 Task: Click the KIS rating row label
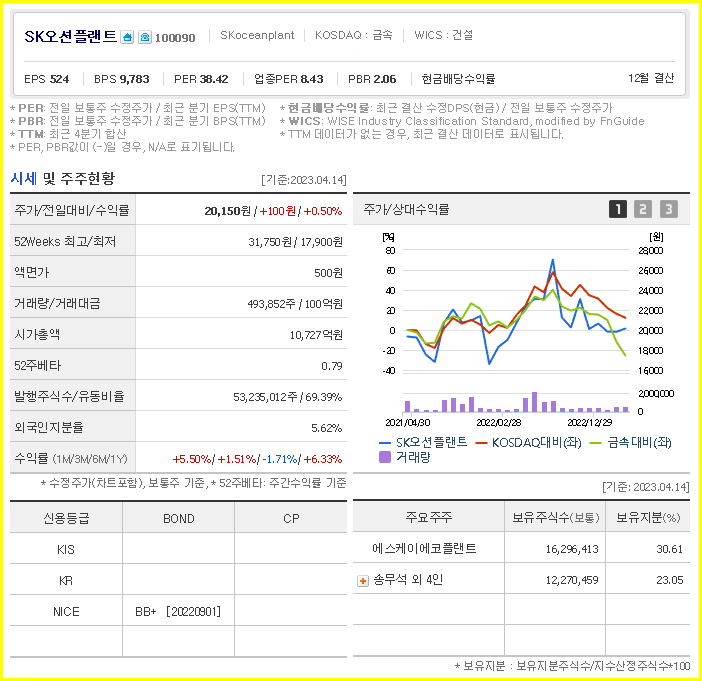click(x=66, y=550)
